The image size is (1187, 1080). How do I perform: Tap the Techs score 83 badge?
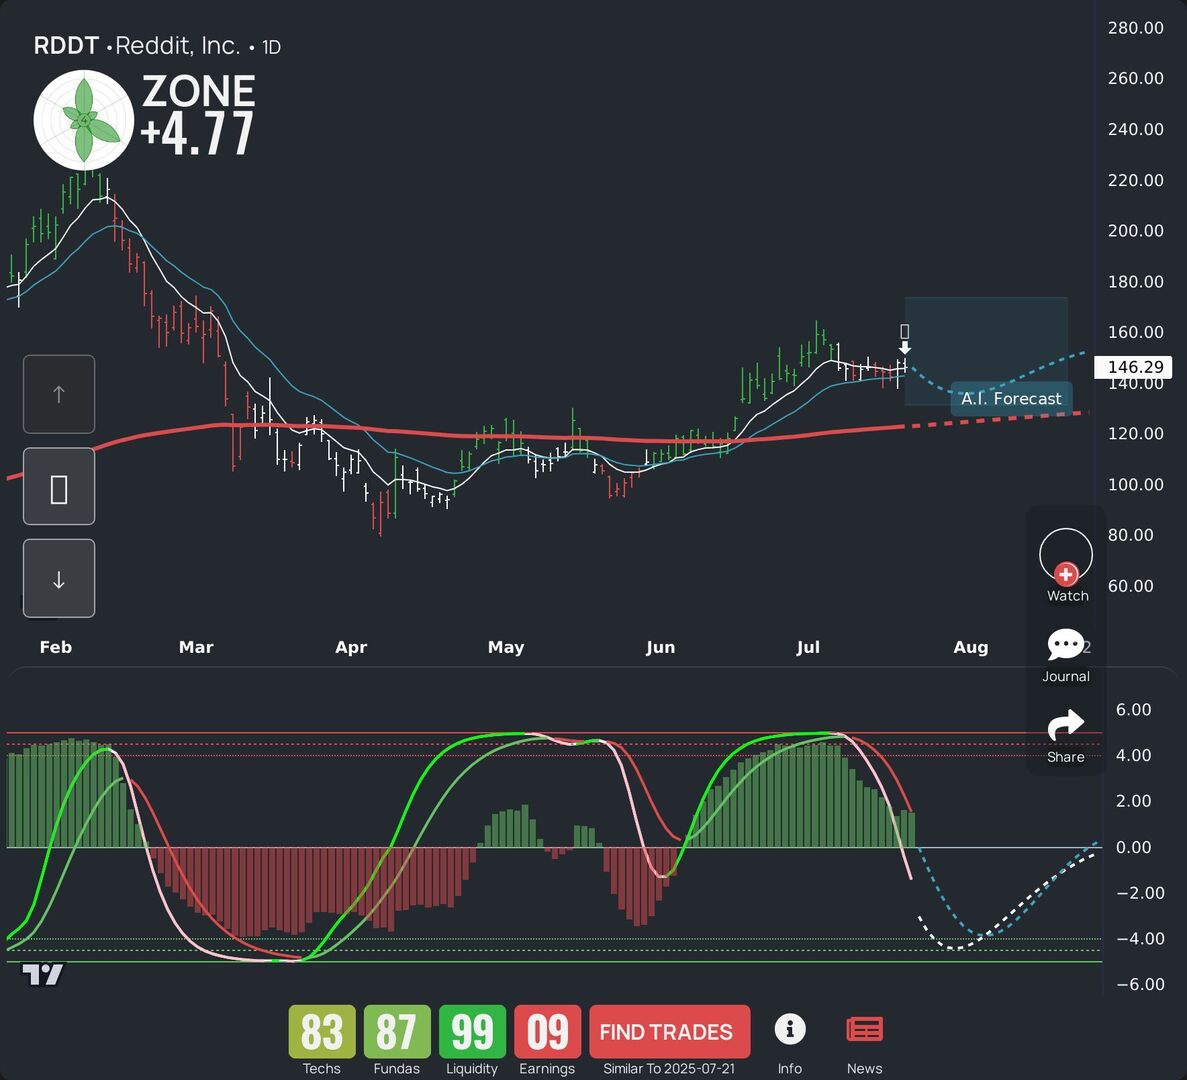(x=322, y=1032)
